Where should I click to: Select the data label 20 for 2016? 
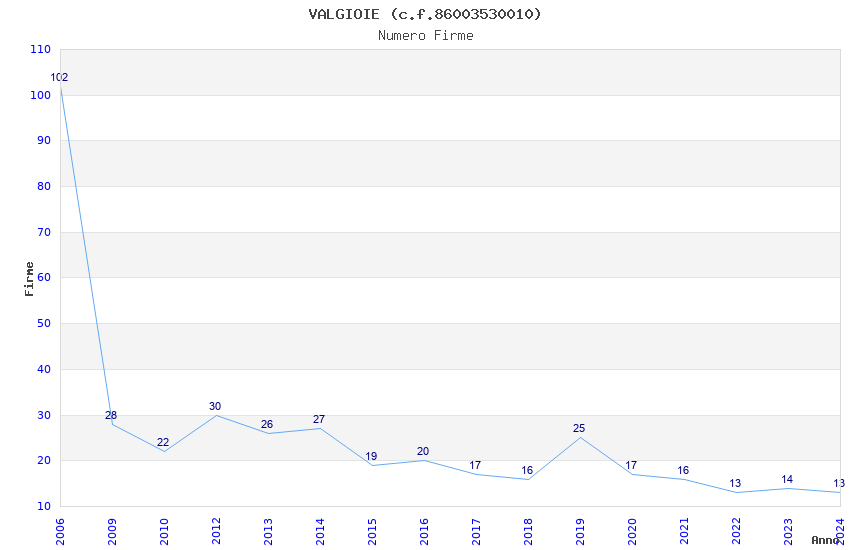coord(423,451)
